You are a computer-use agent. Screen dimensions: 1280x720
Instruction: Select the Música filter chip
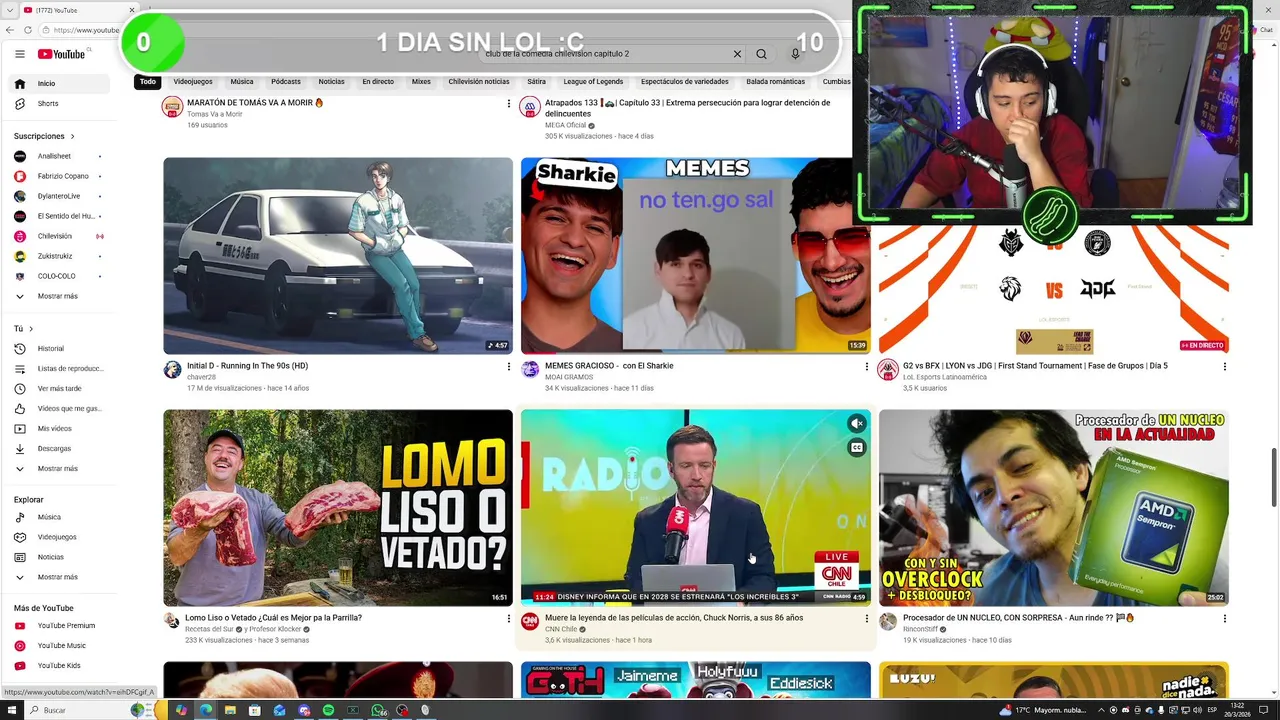(242, 82)
